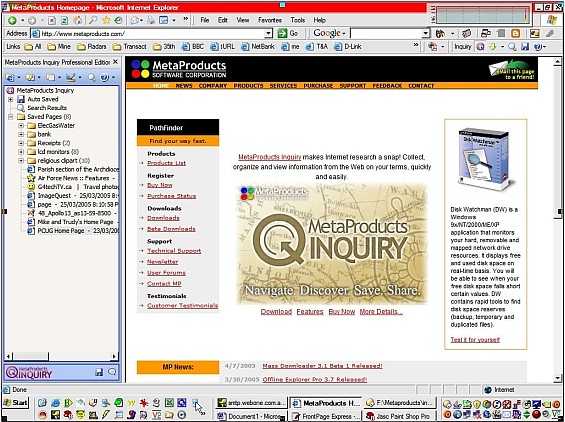This screenshot has width=565, height=422.
Task: Click the Email this page to a friend icon
Action: tap(511, 70)
